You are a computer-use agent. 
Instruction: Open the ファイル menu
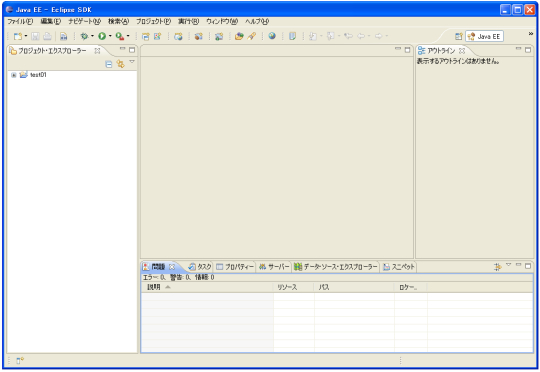pos(20,21)
